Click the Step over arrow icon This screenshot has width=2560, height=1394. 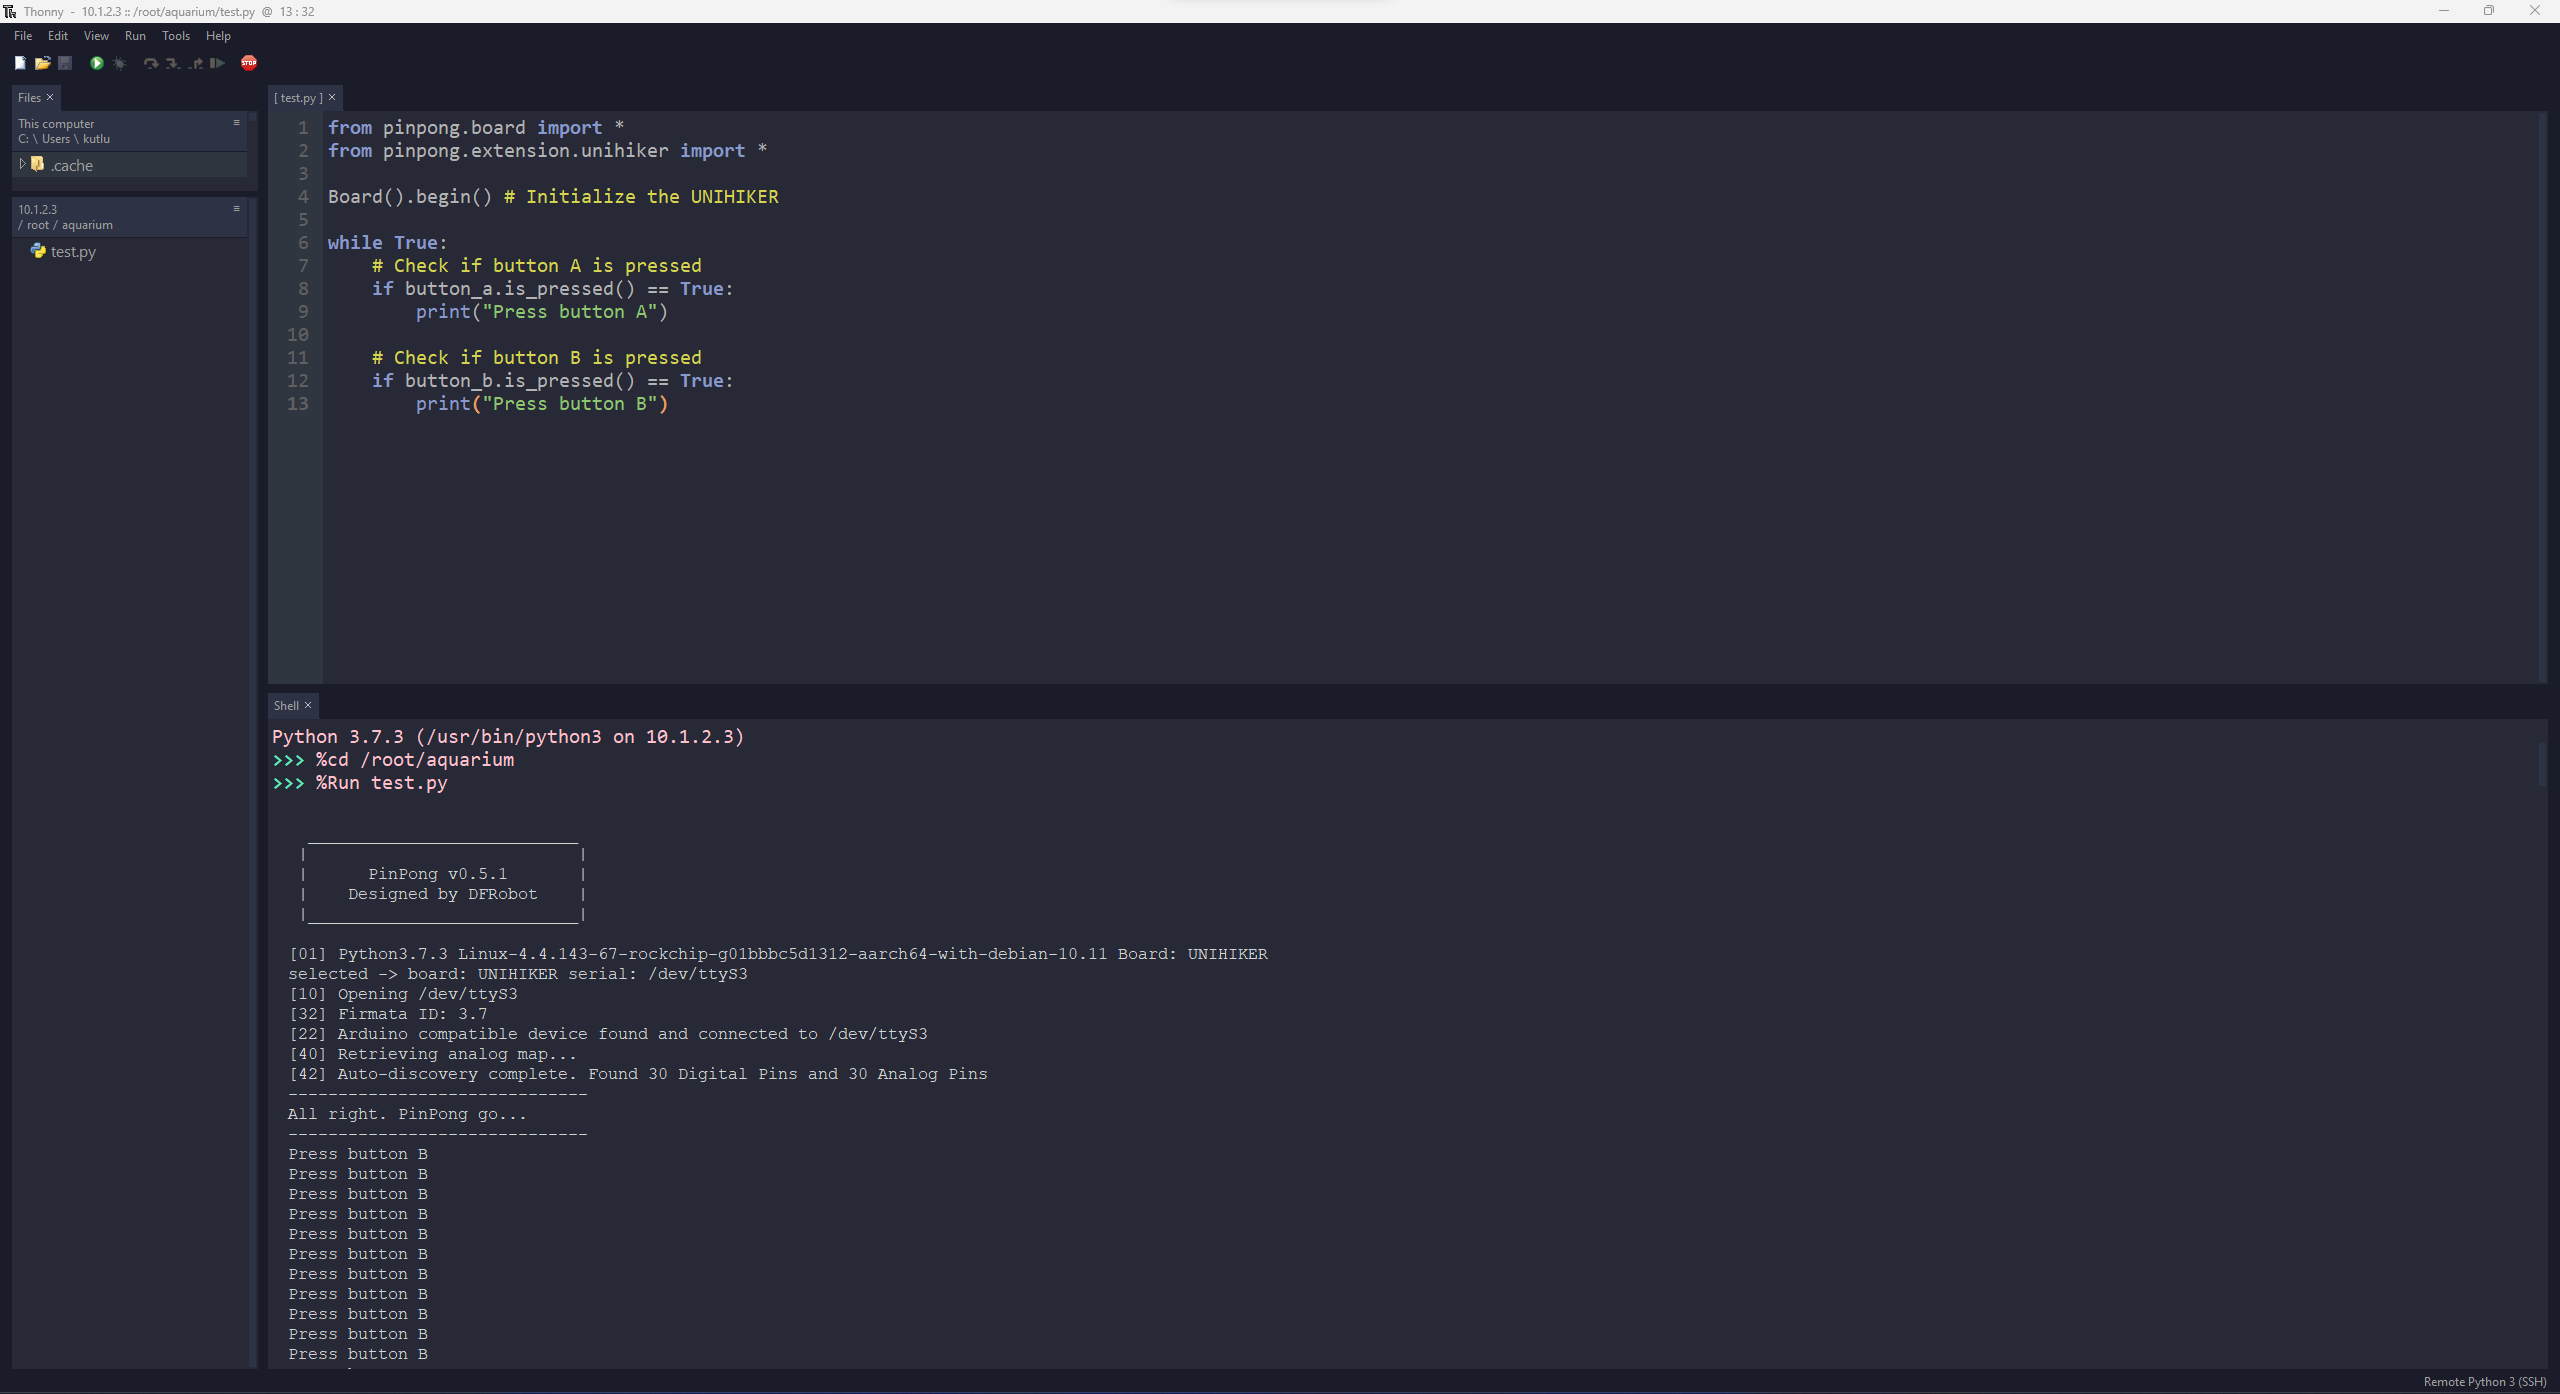point(150,63)
